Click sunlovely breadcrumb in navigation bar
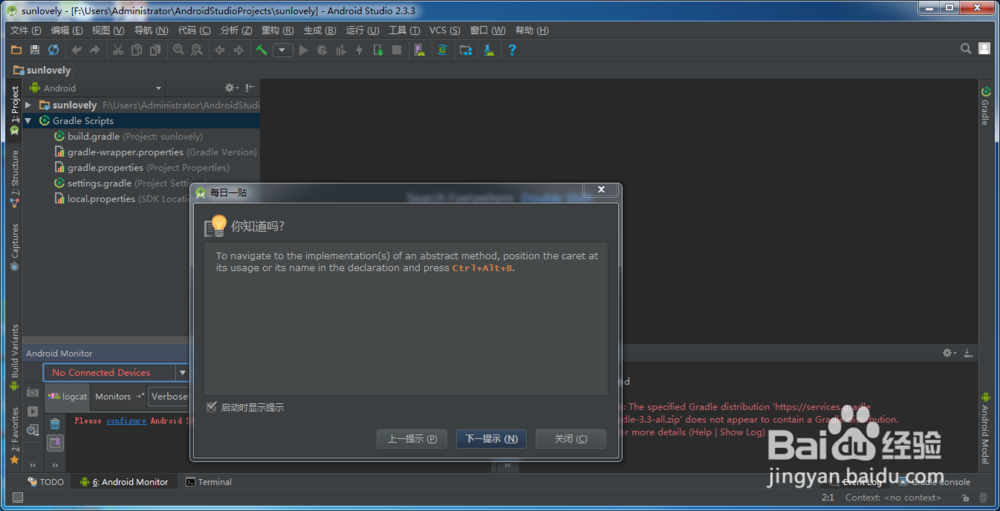This screenshot has height=511, width=1000. tap(42, 70)
